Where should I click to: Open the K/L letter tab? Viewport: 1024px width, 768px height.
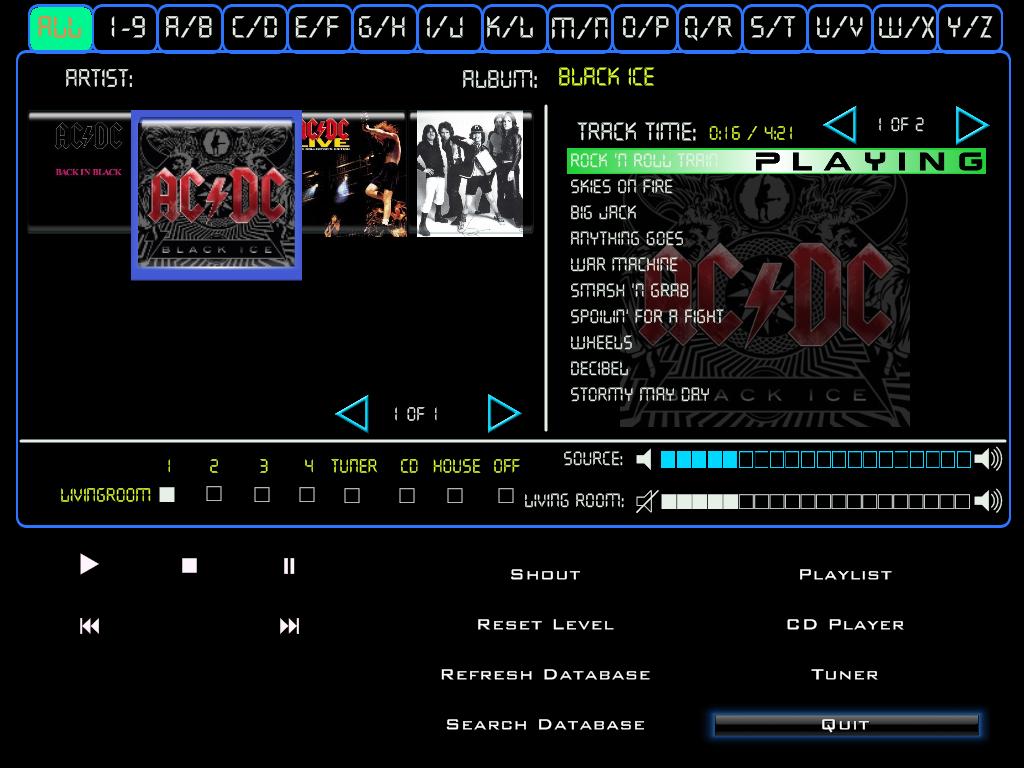pyautogui.click(x=514, y=27)
